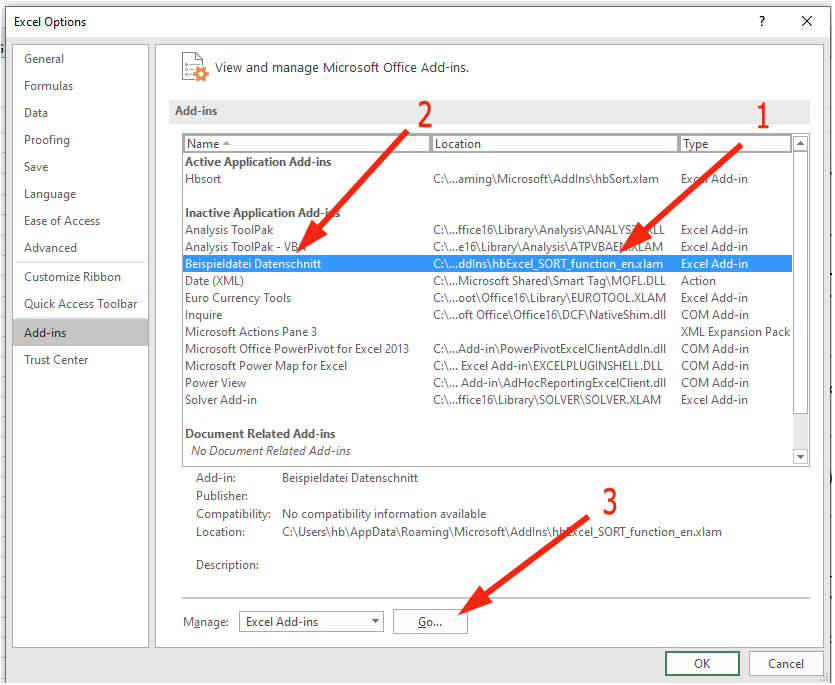835x685 pixels.
Task: Click the Cancel button
Action: click(x=786, y=664)
